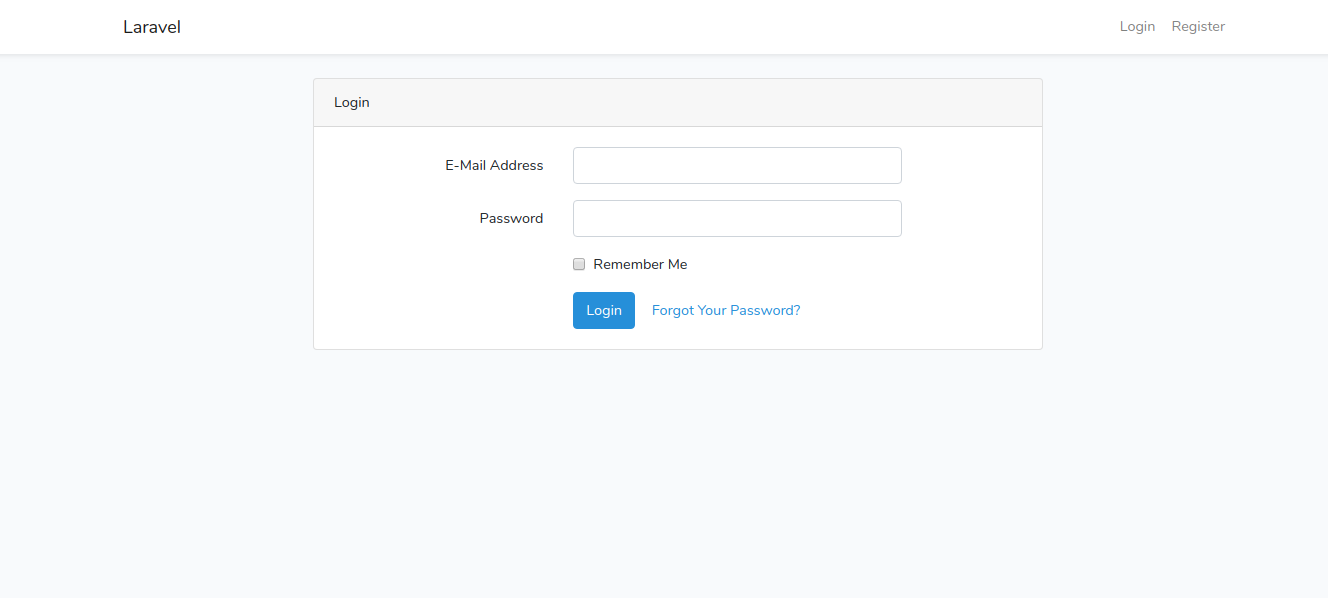
Task: Go to password reset via Forgot Your Password
Action: [726, 310]
